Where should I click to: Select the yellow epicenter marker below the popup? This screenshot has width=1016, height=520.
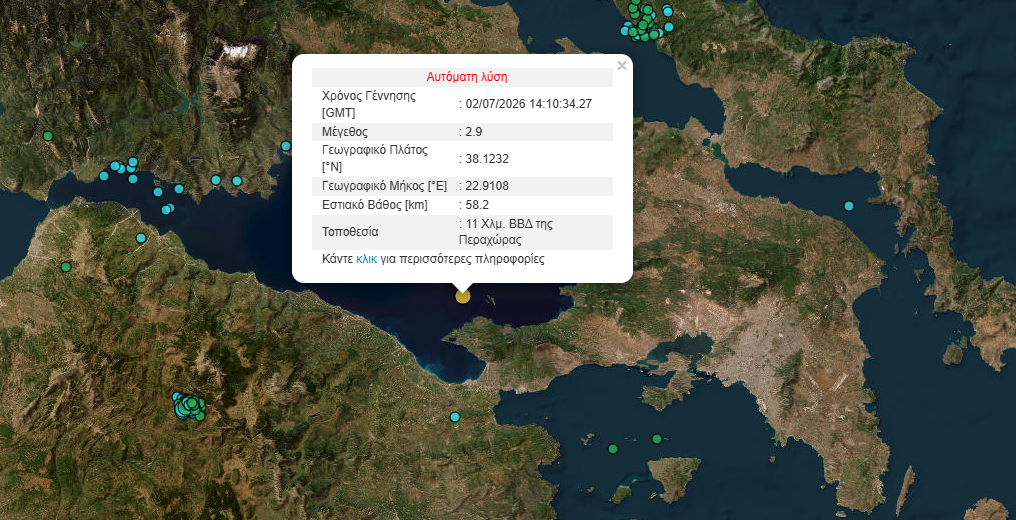pos(463,296)
